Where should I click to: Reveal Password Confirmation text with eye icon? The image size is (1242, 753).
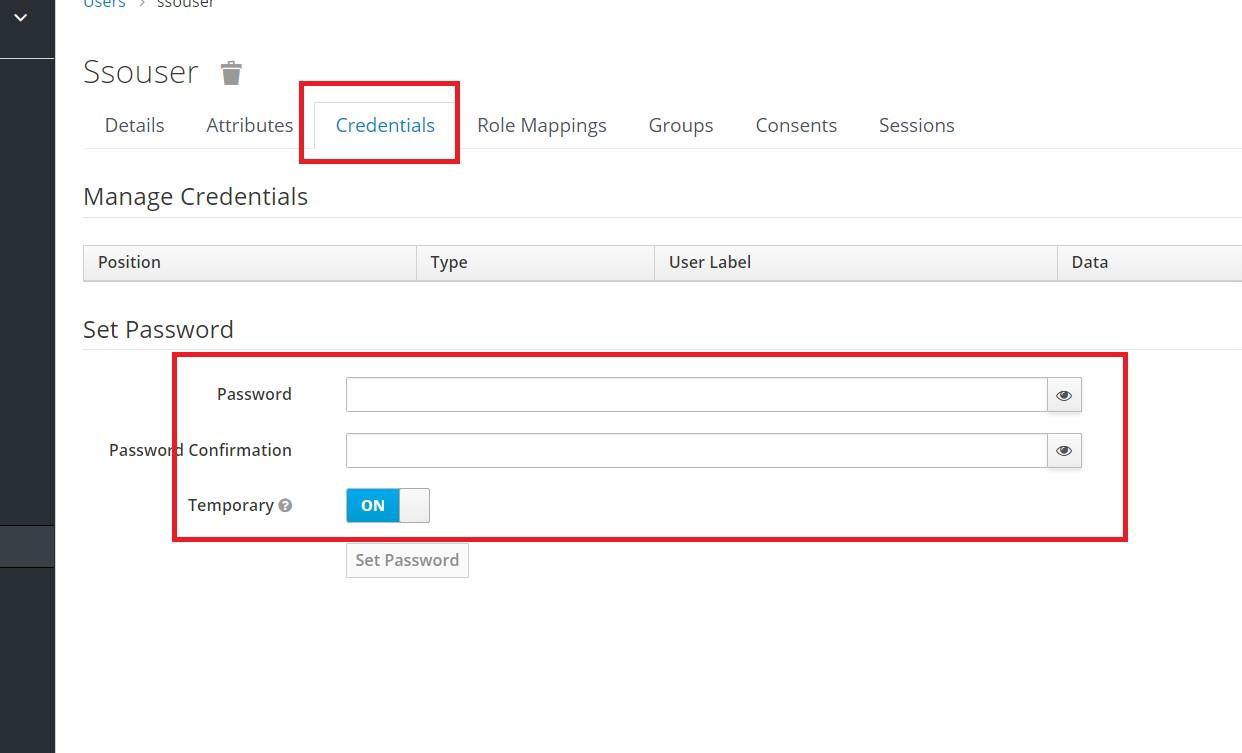pyautogui.click(x=1064, y=451)
